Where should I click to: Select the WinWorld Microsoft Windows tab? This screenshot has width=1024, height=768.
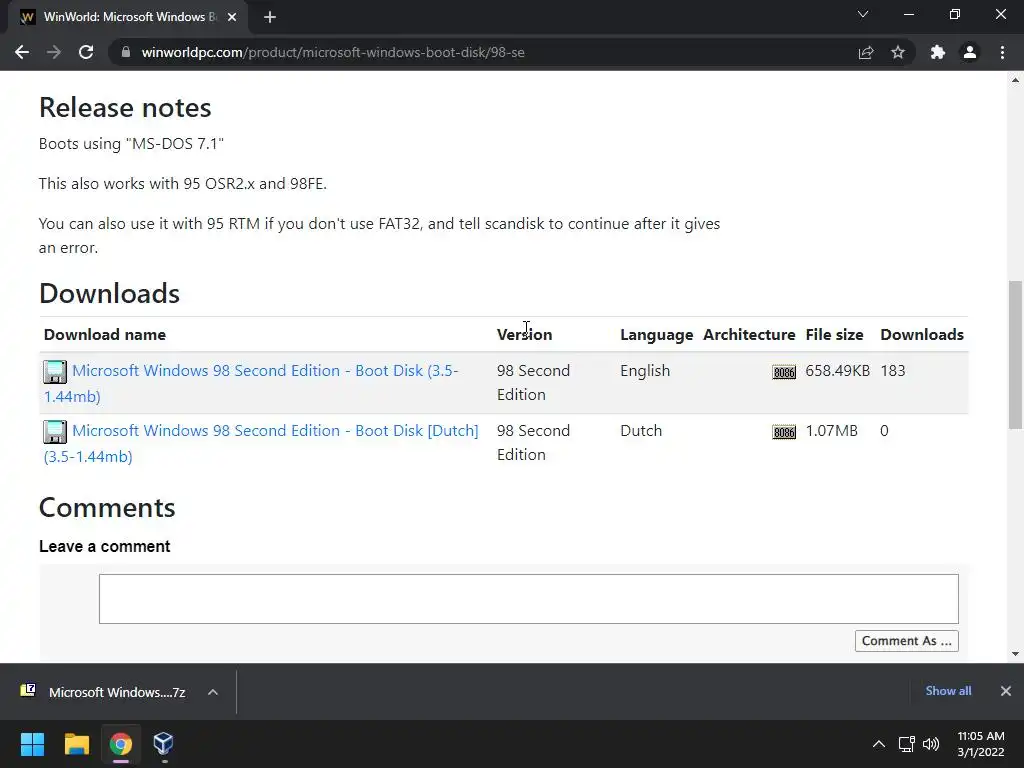tap(128, 17)
